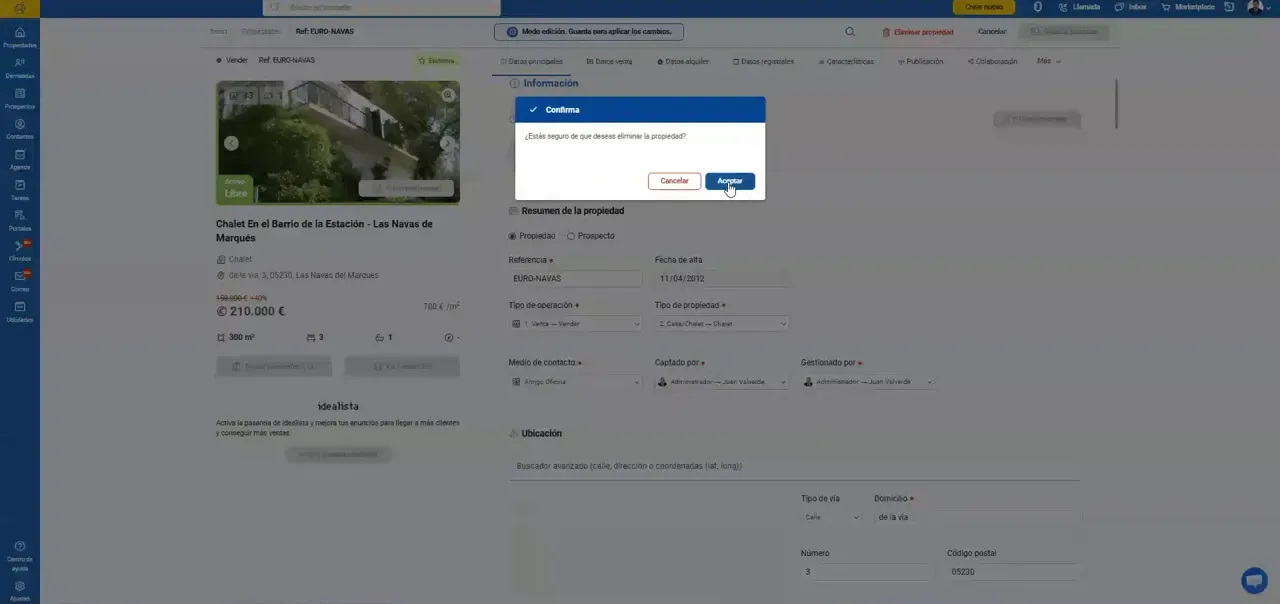Open Marketplace cart icon
Image resolution: width=1280 pixels, height=604 pixels.
[x=1166, y=7]
